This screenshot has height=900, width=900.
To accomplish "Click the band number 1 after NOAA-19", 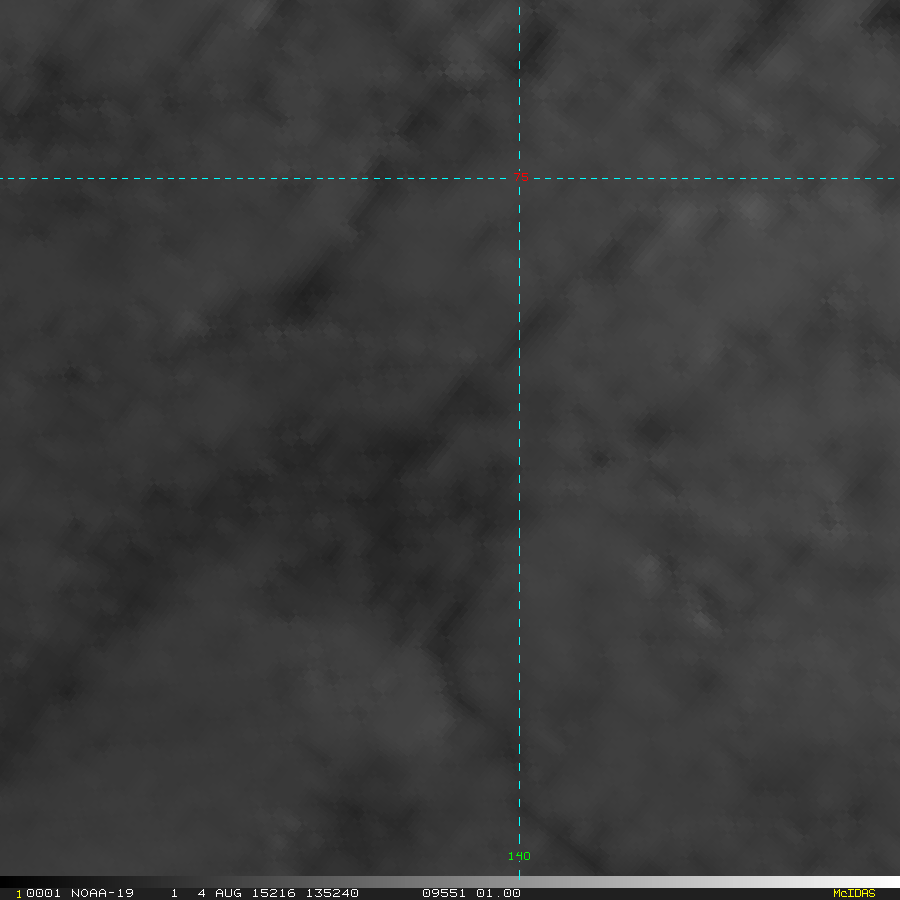I will point(174,893).
